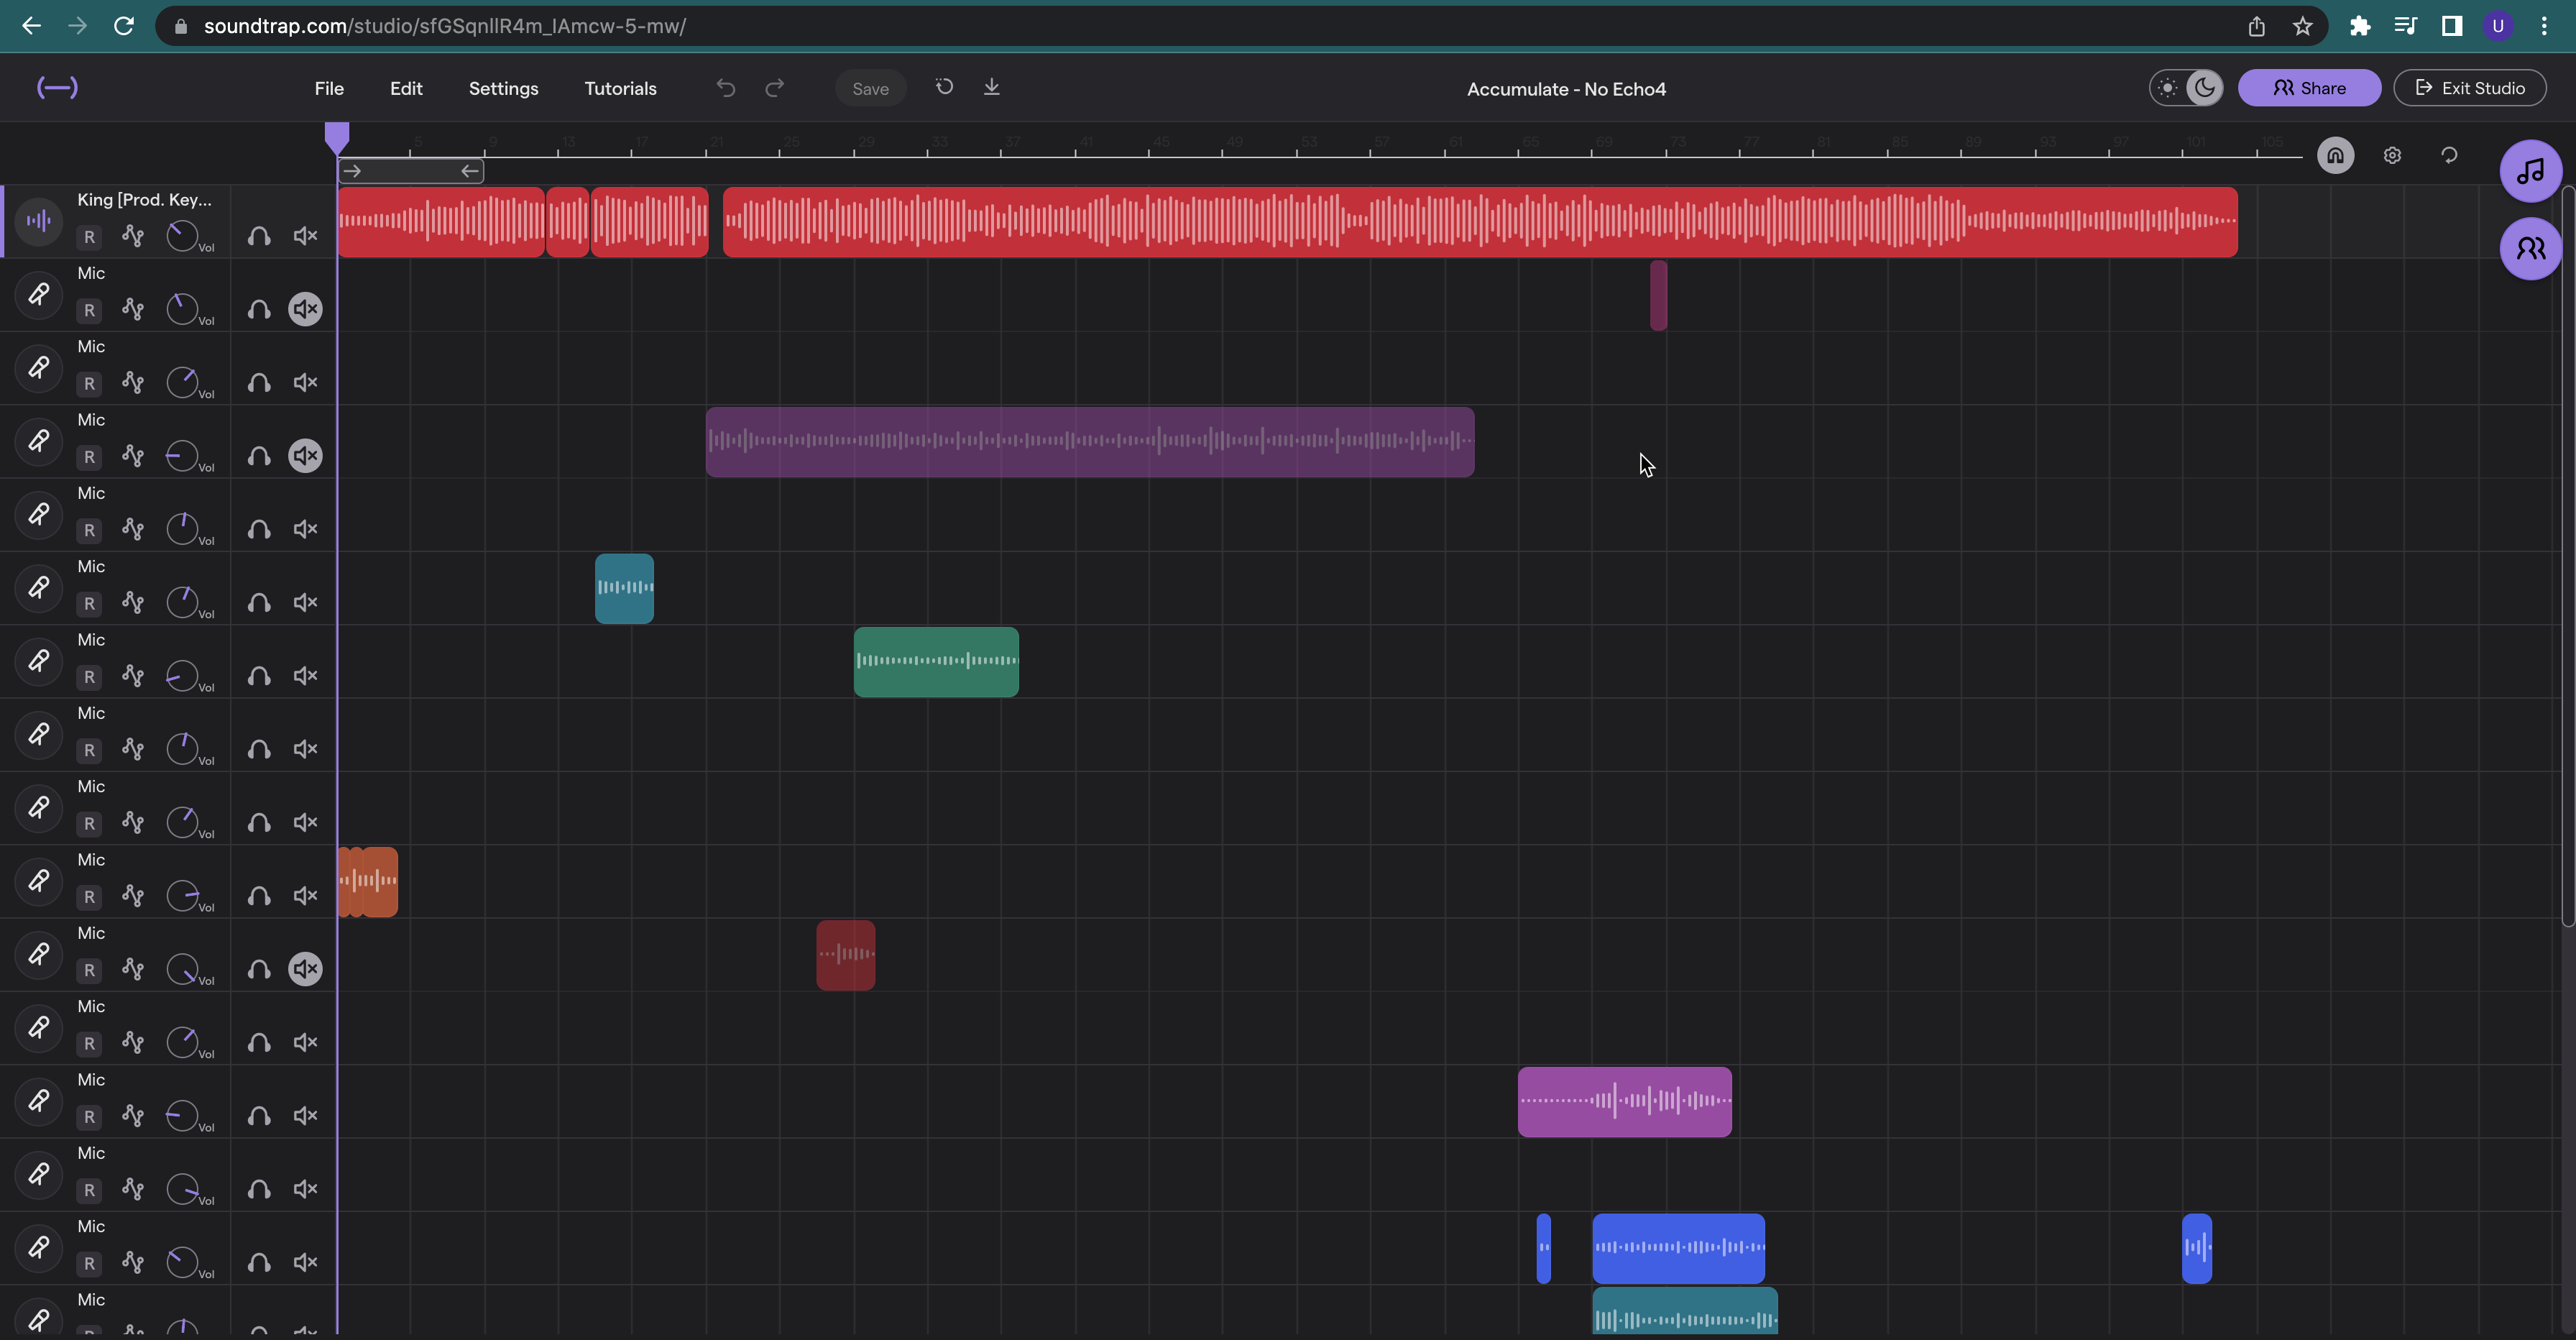The width and height of the screenshot is (2576, 1340).
Task: Solo the King track with headphones
Action: 259,236
